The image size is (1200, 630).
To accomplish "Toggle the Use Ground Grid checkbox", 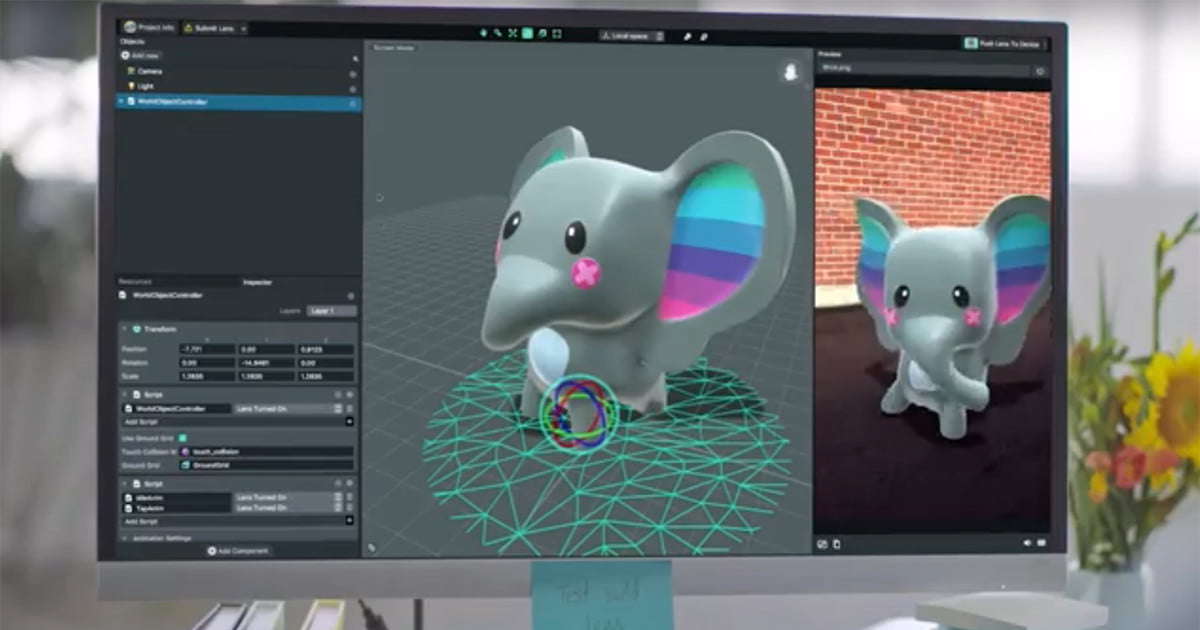I will pyautogui.click(x=183, y=437).
